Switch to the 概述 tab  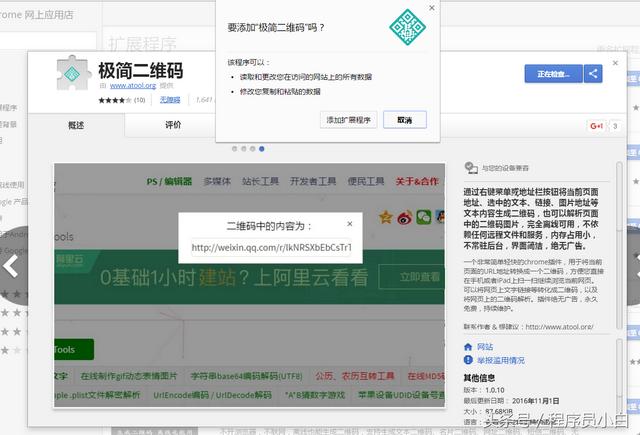click(76, 125)
